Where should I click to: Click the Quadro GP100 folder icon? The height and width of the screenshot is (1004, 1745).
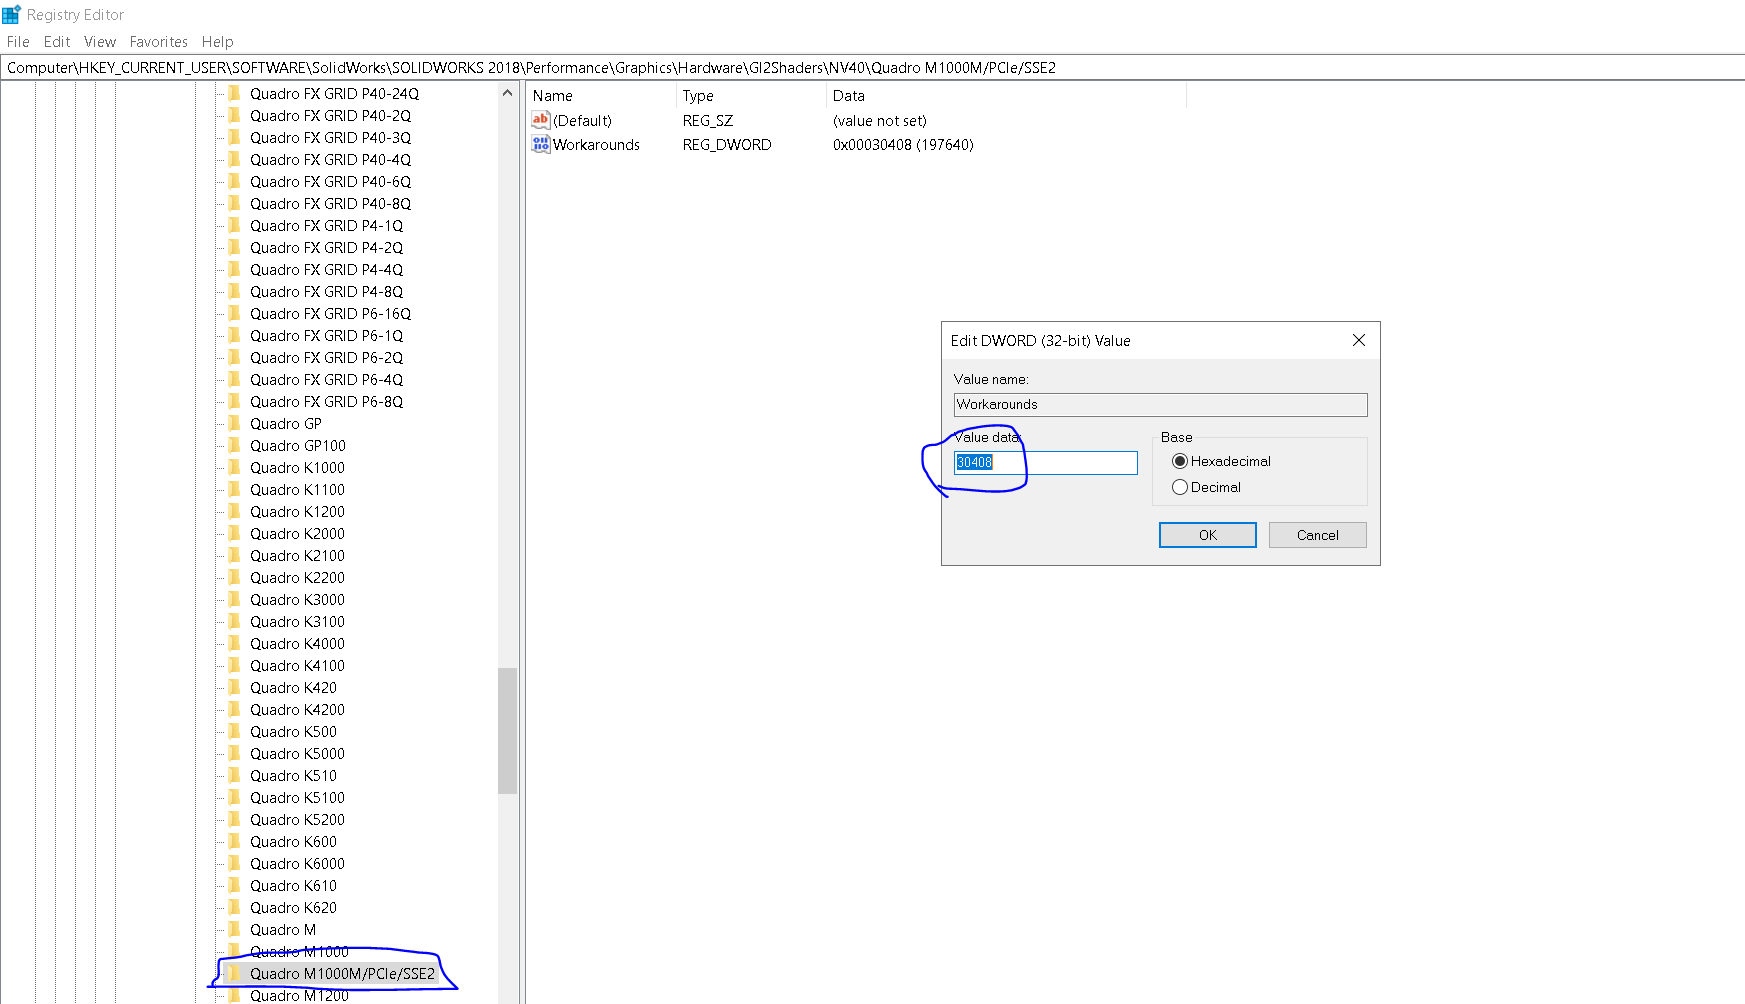click(234, 445)
